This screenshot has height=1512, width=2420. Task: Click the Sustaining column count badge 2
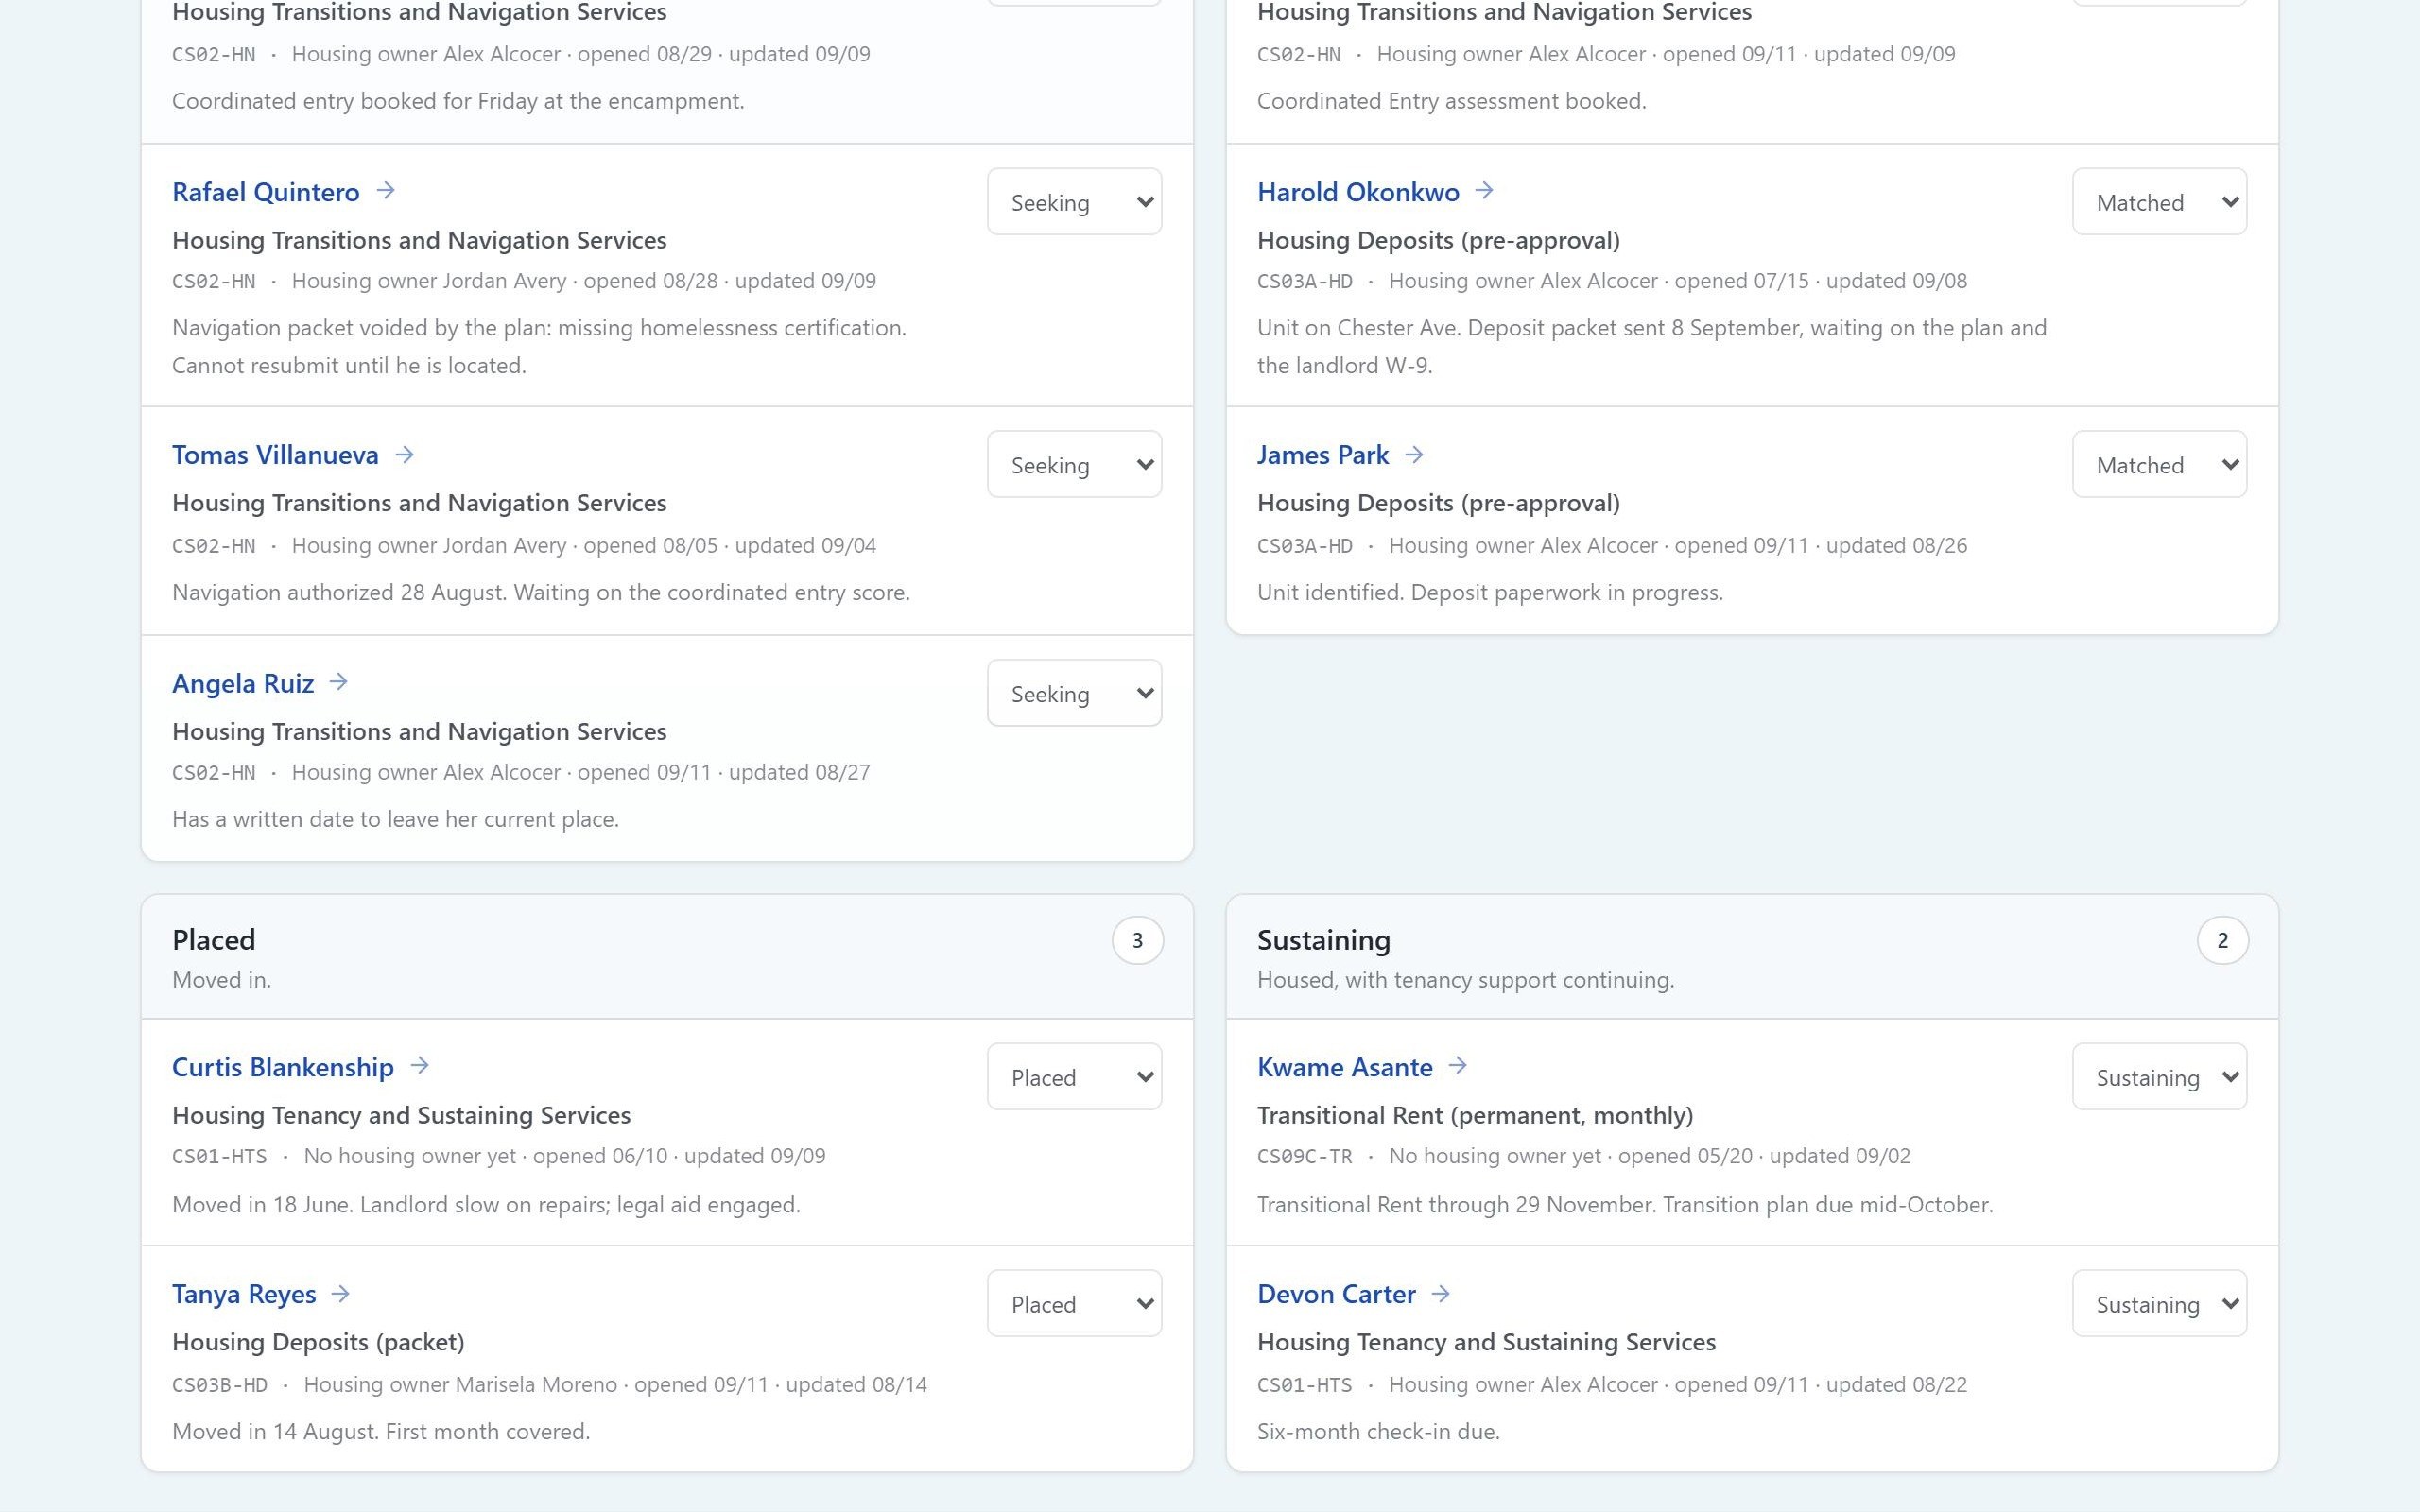click(2222, 940)
